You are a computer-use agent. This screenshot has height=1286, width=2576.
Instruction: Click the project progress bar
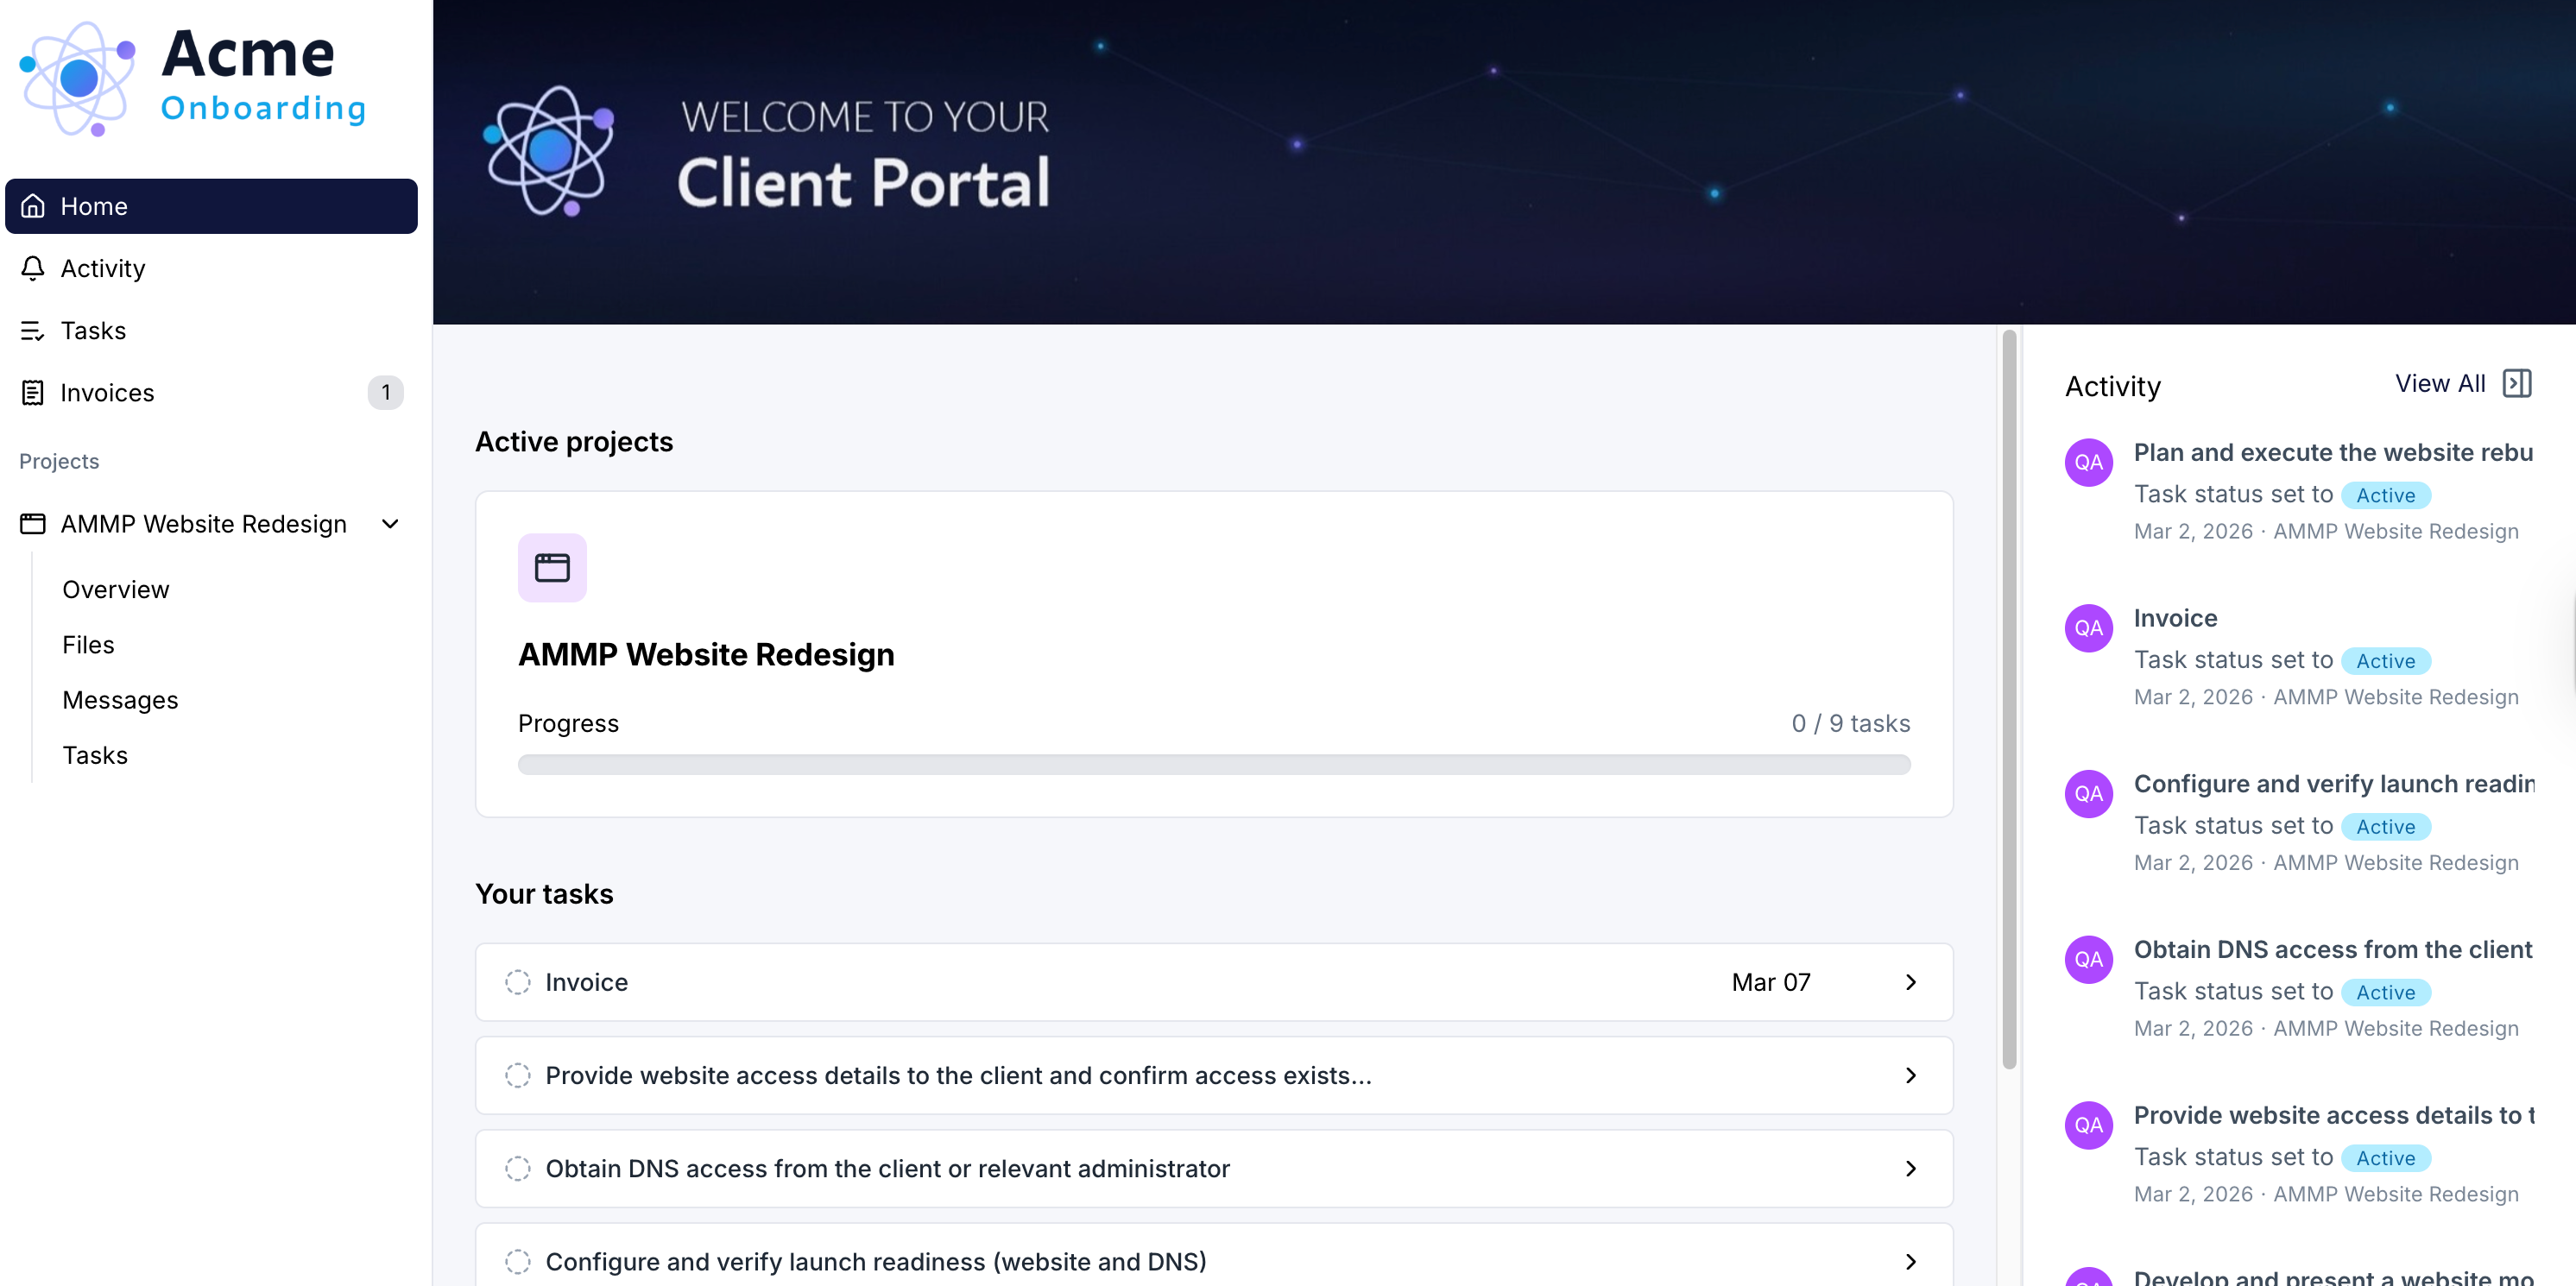click(1213, 765)
